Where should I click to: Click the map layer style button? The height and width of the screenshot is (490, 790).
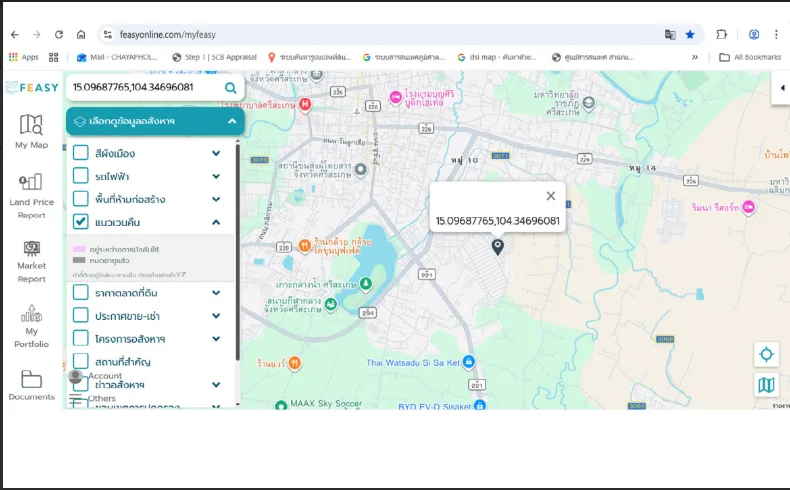tap(766, 385)
